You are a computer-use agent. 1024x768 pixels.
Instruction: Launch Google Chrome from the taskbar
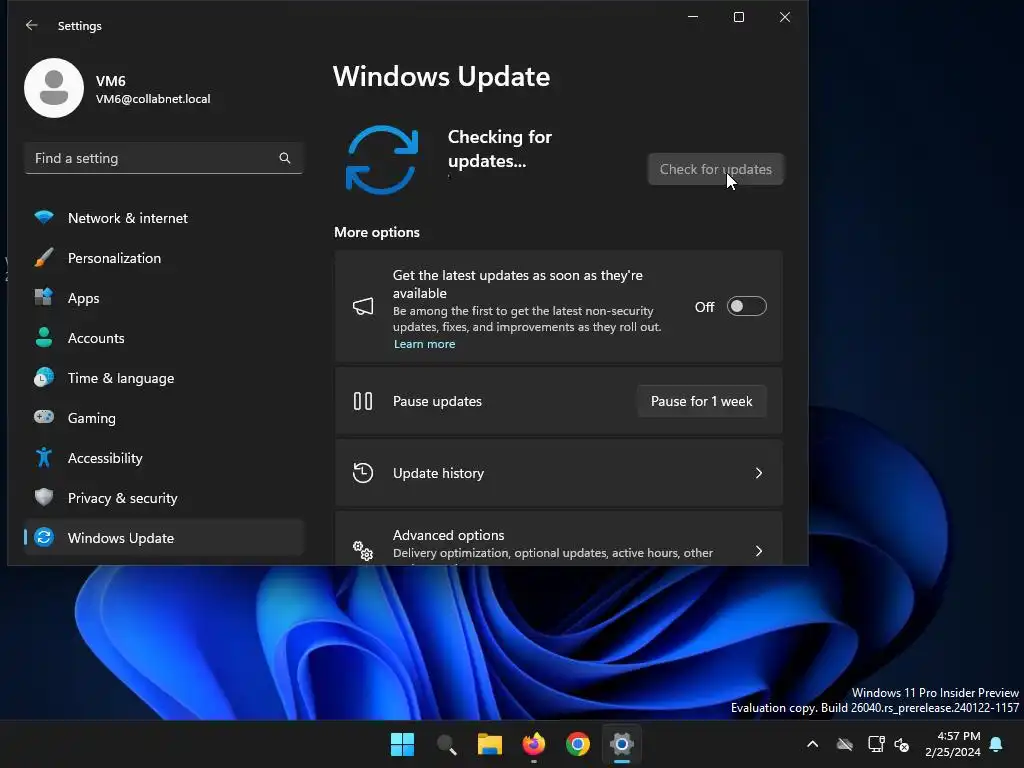pyautogui.click(x=578, y=744)
